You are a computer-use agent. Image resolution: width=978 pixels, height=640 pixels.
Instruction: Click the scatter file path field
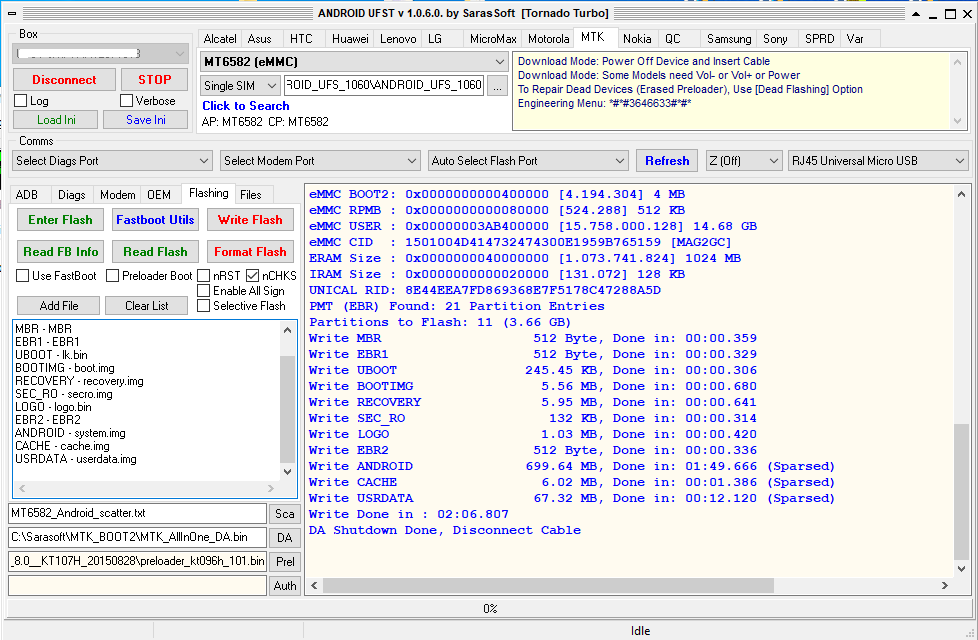(x=137, y=513)
